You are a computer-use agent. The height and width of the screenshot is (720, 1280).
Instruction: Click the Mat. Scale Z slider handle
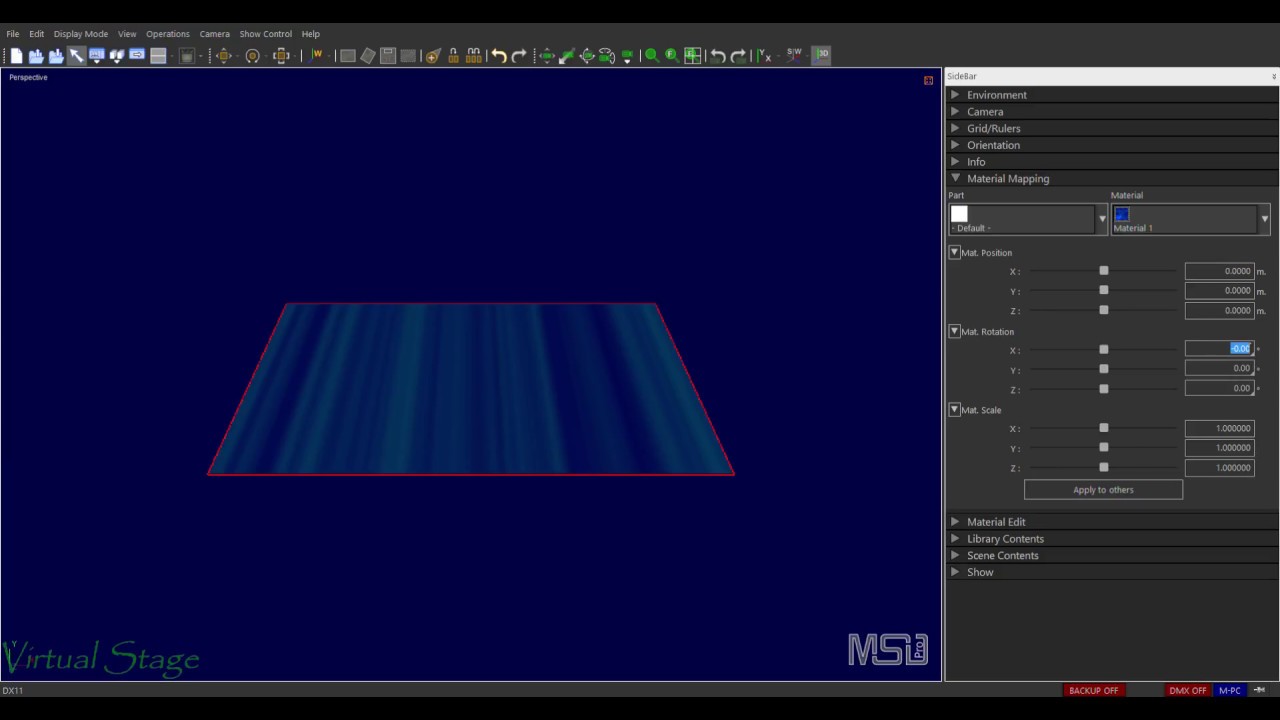pos(1104,467)
